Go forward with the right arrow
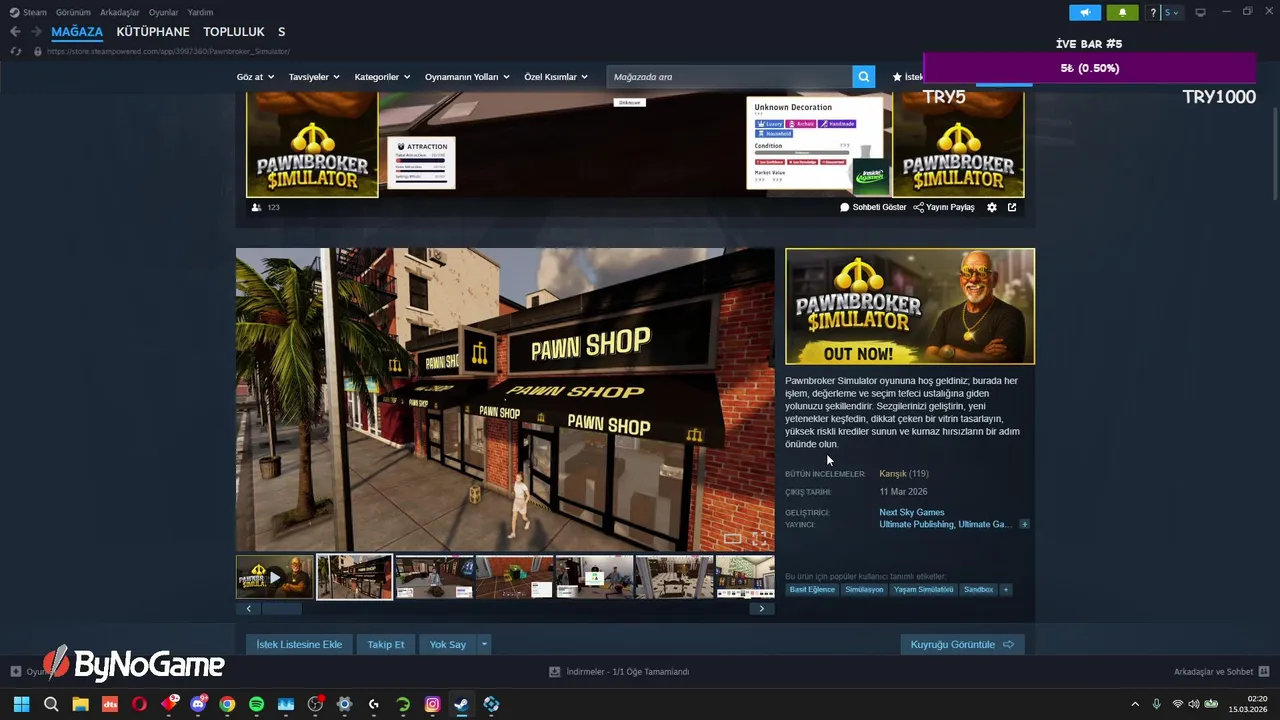Screen dimensions: 1280x720 [36, 32]
